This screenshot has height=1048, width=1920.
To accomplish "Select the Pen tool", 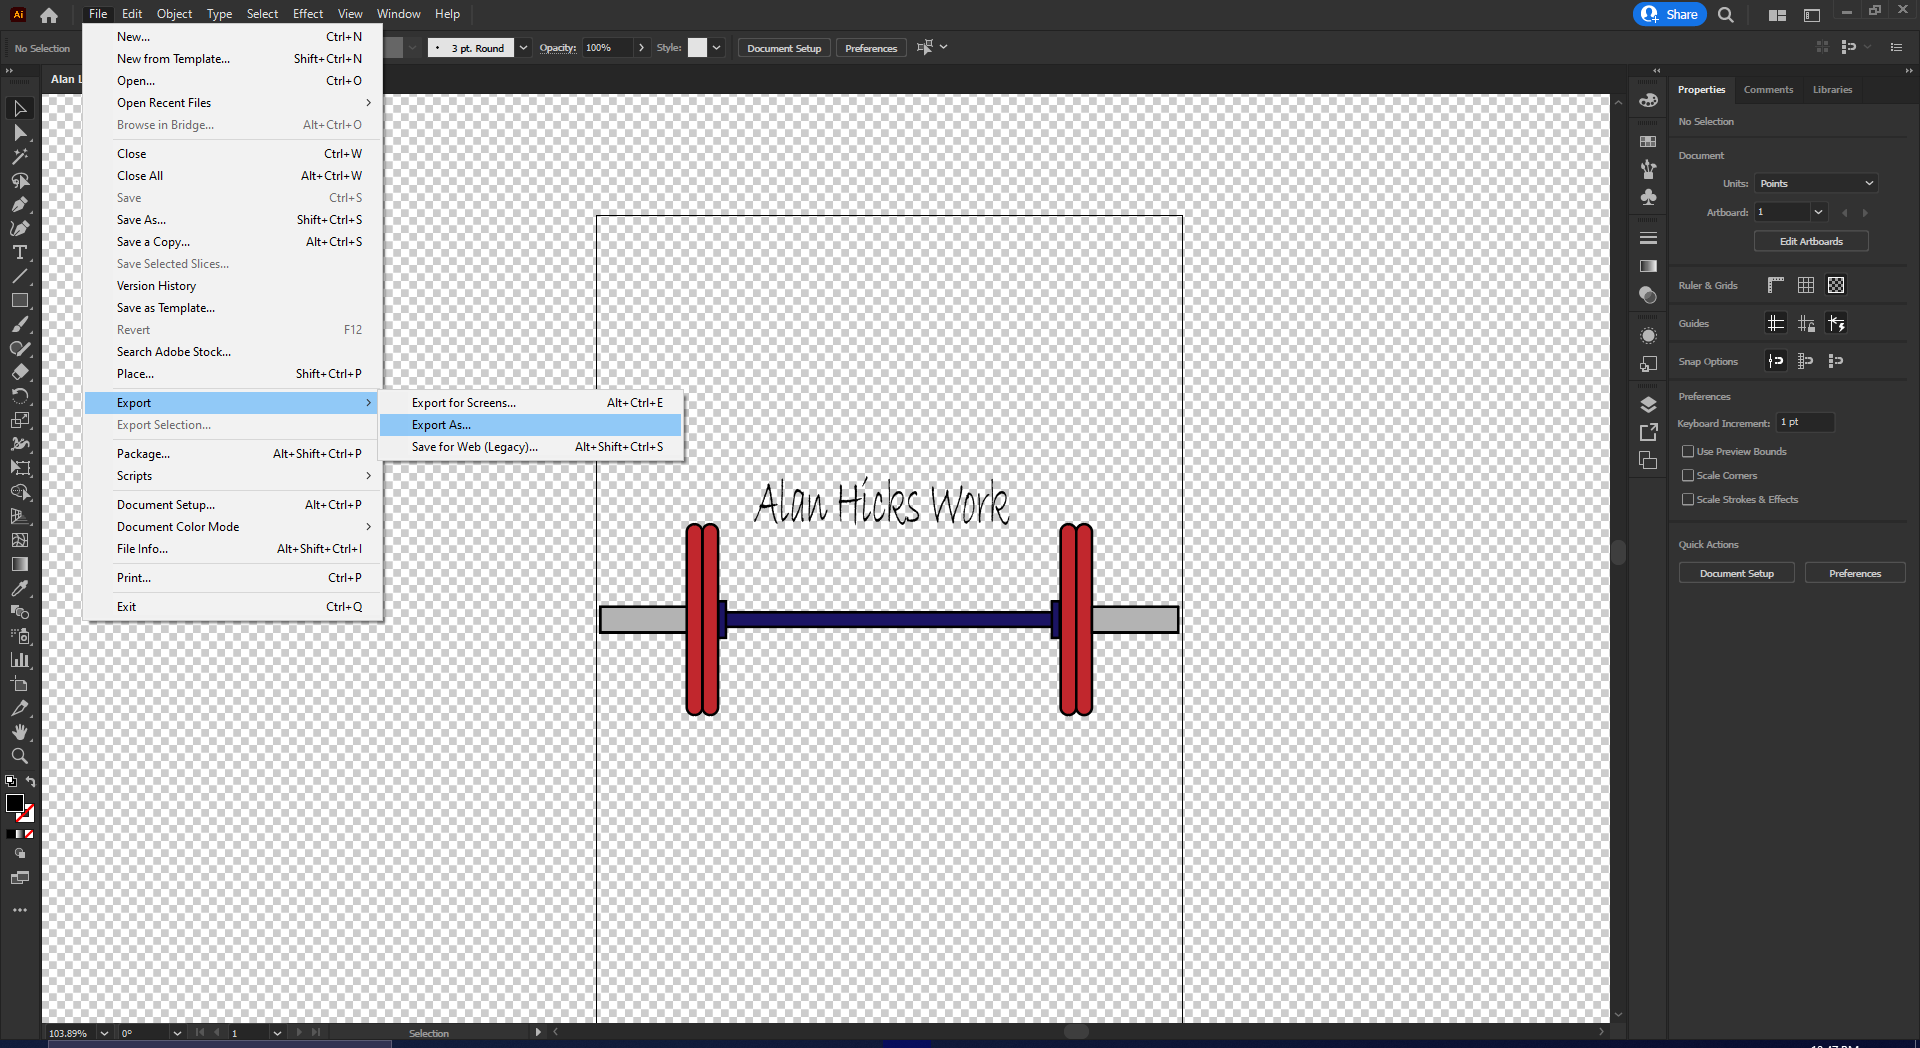I will click(20, 204).
